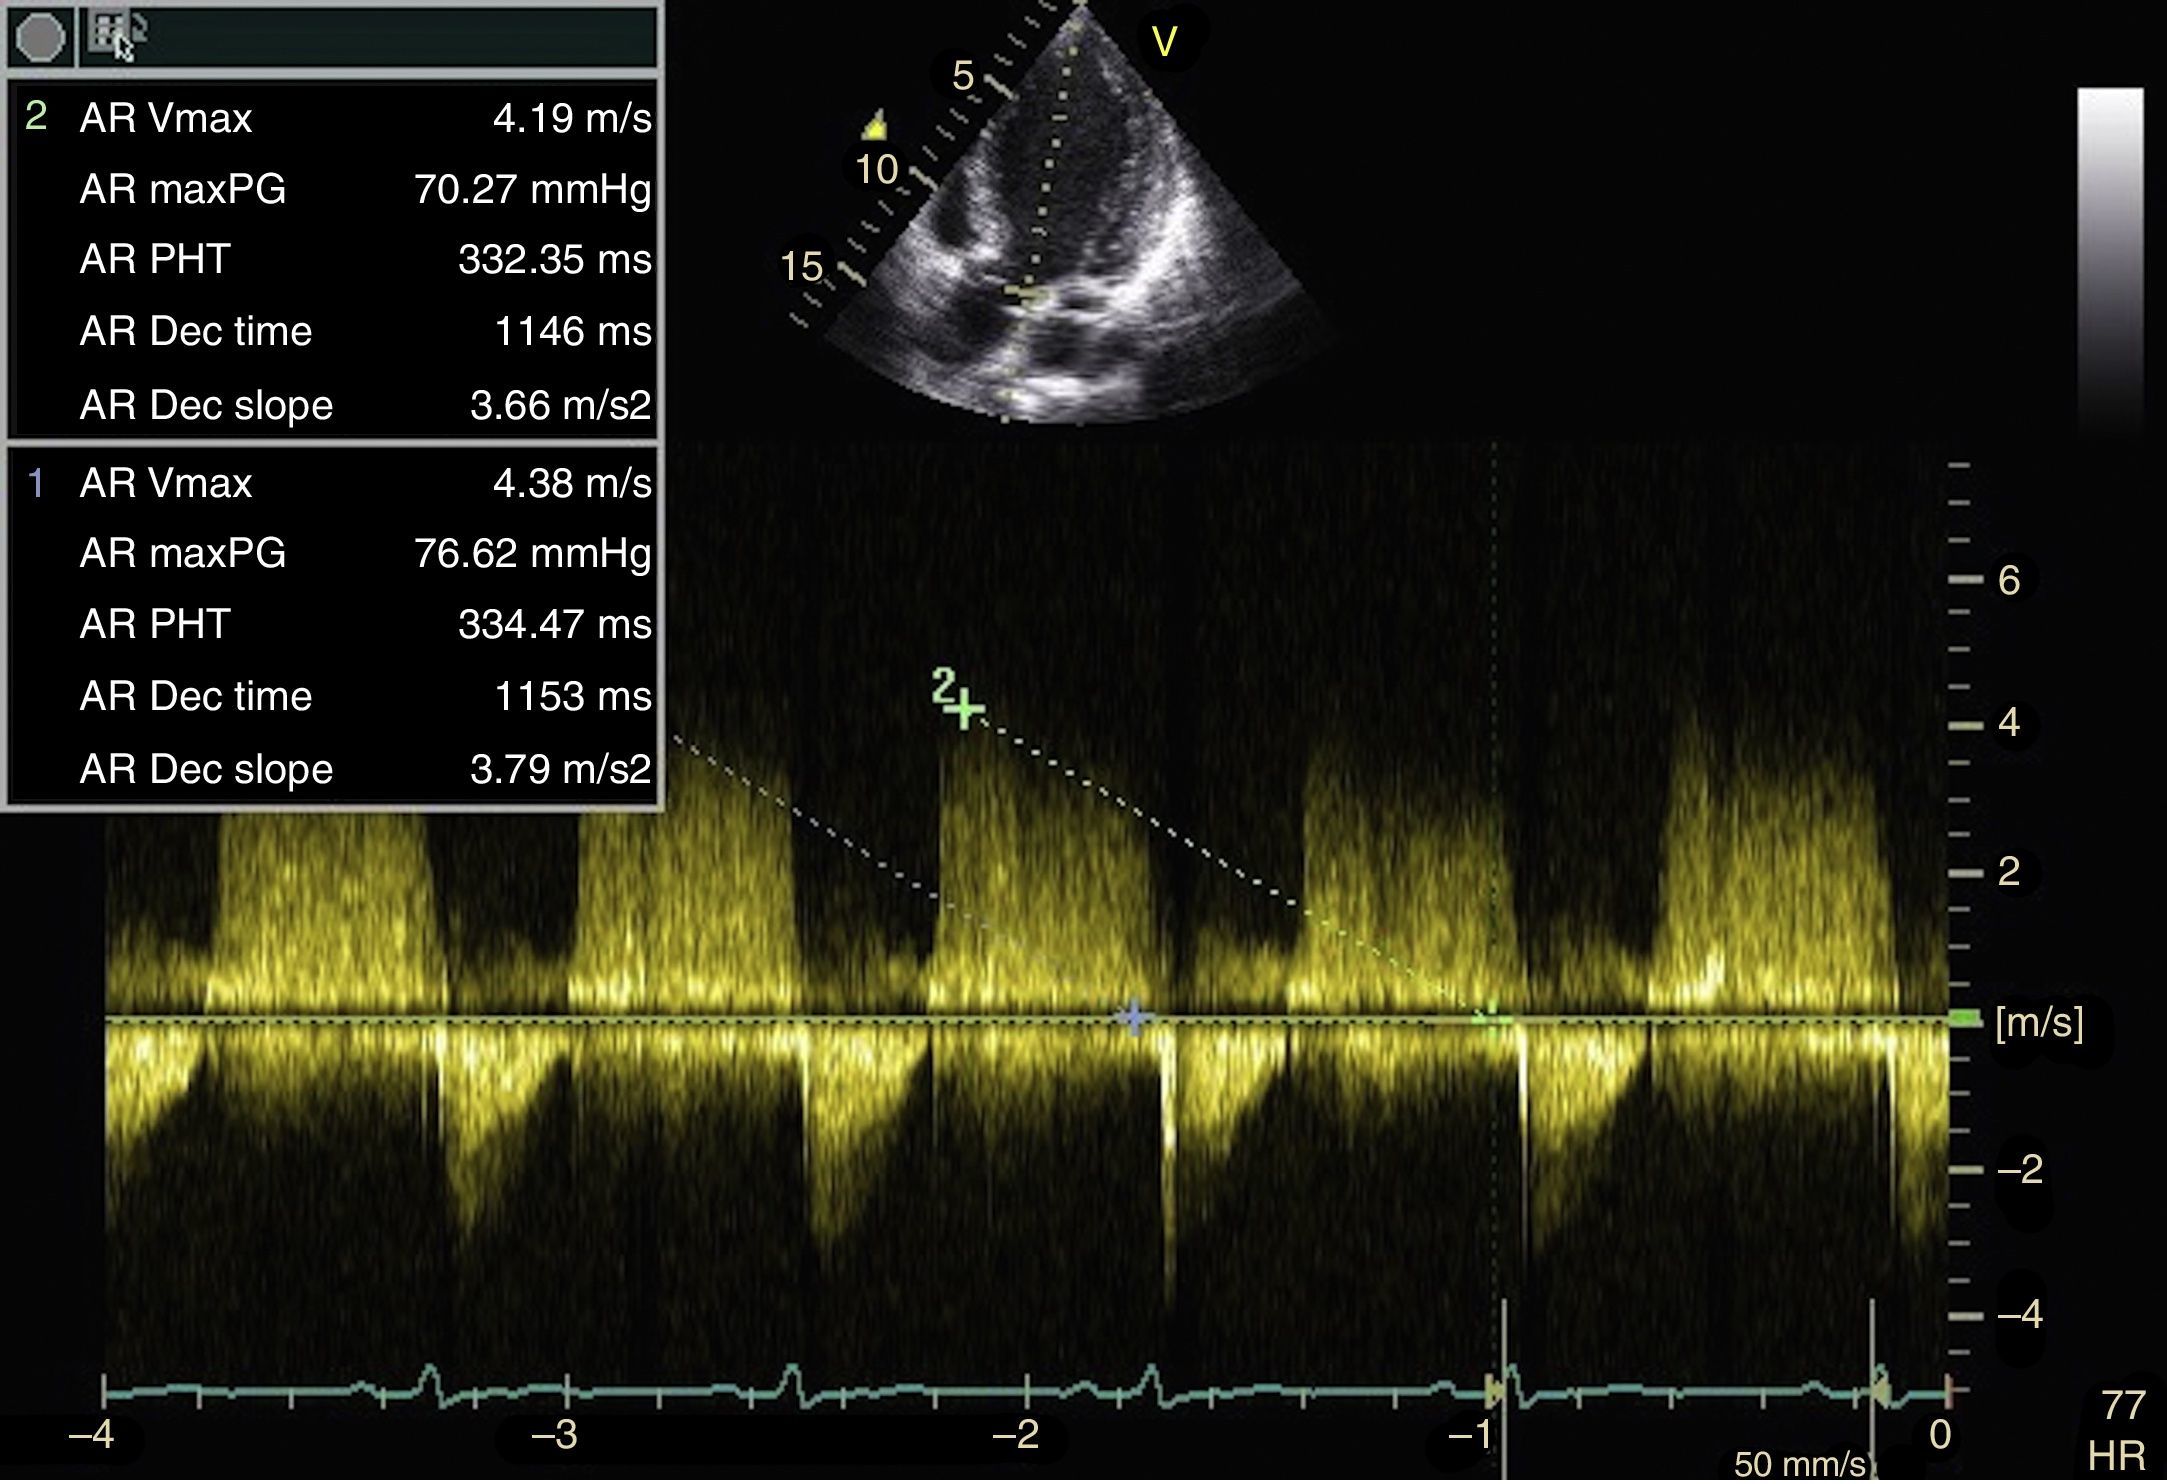Click the green baseline marker near m/s

[1964, 1019]
